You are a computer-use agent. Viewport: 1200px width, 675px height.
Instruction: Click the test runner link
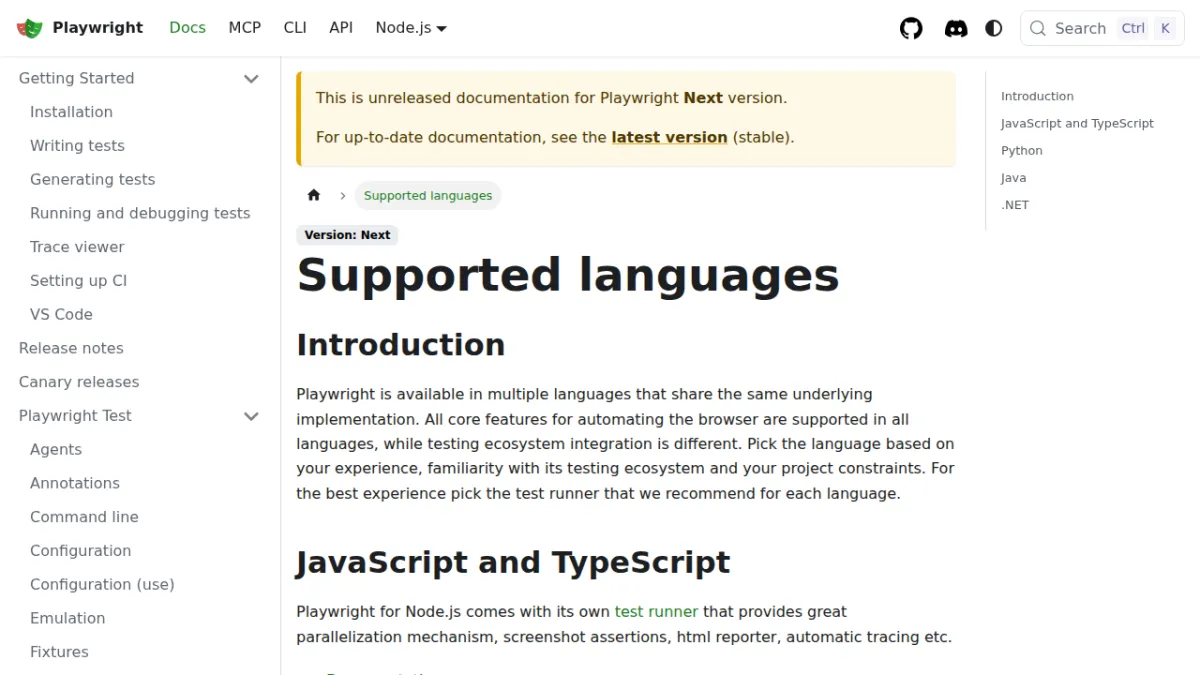pos(656,611)
